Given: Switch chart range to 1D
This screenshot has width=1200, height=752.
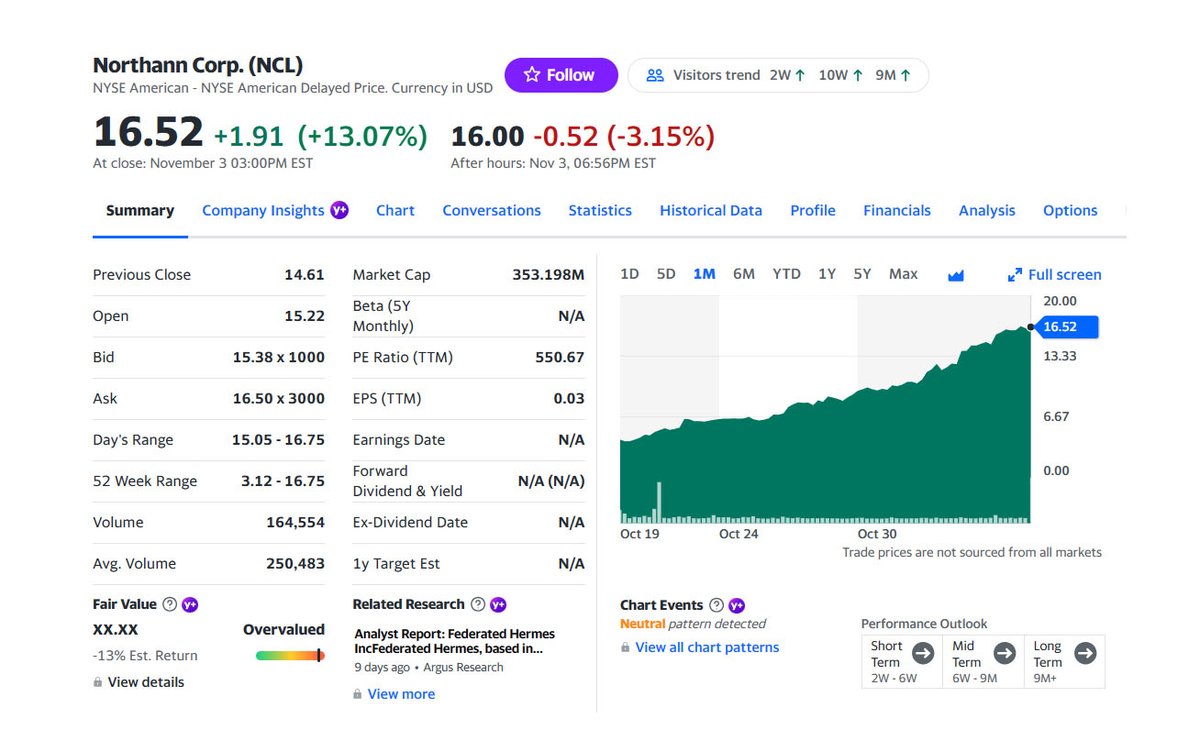Looking at the screenshot, I should point(629,273).
